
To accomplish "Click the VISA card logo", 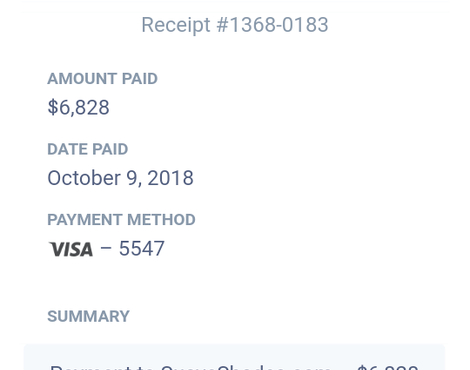I will pyautogui.click(x=71, y=249).
